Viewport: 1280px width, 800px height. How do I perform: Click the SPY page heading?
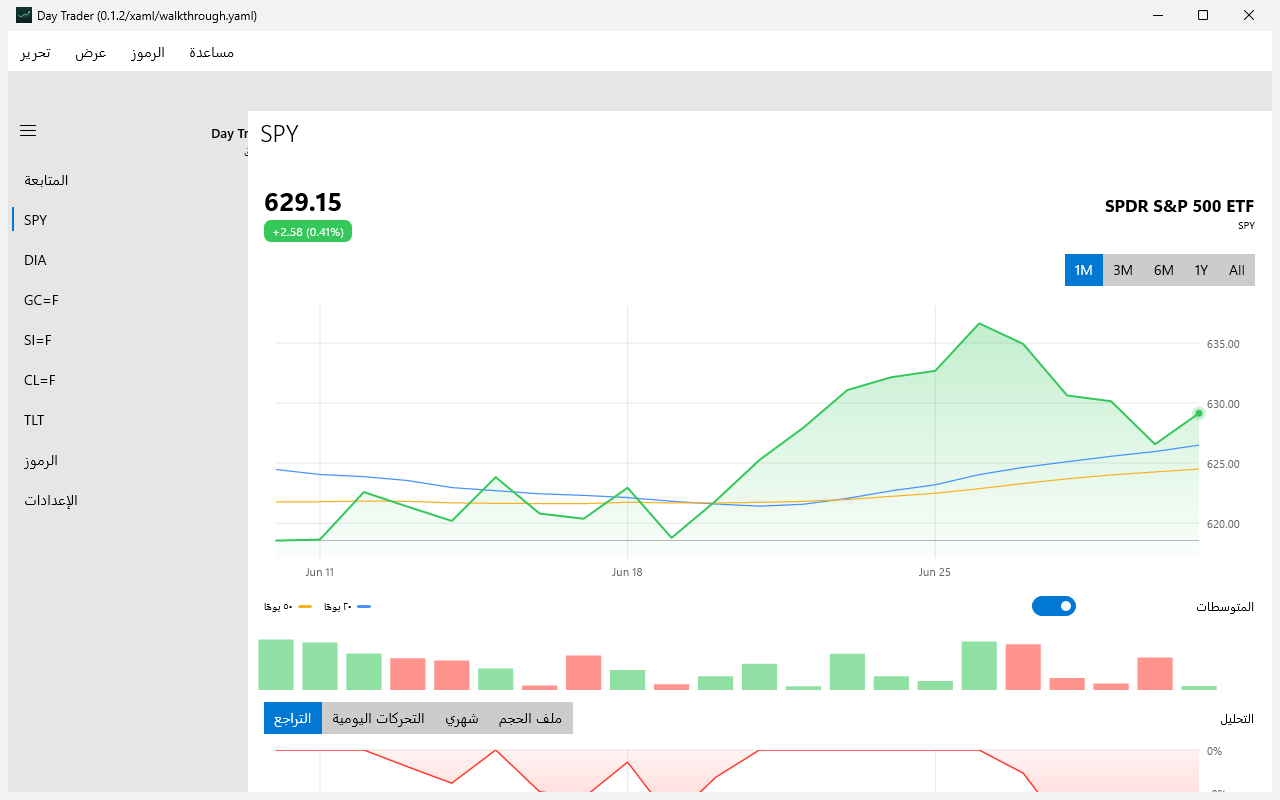point(279,134)
